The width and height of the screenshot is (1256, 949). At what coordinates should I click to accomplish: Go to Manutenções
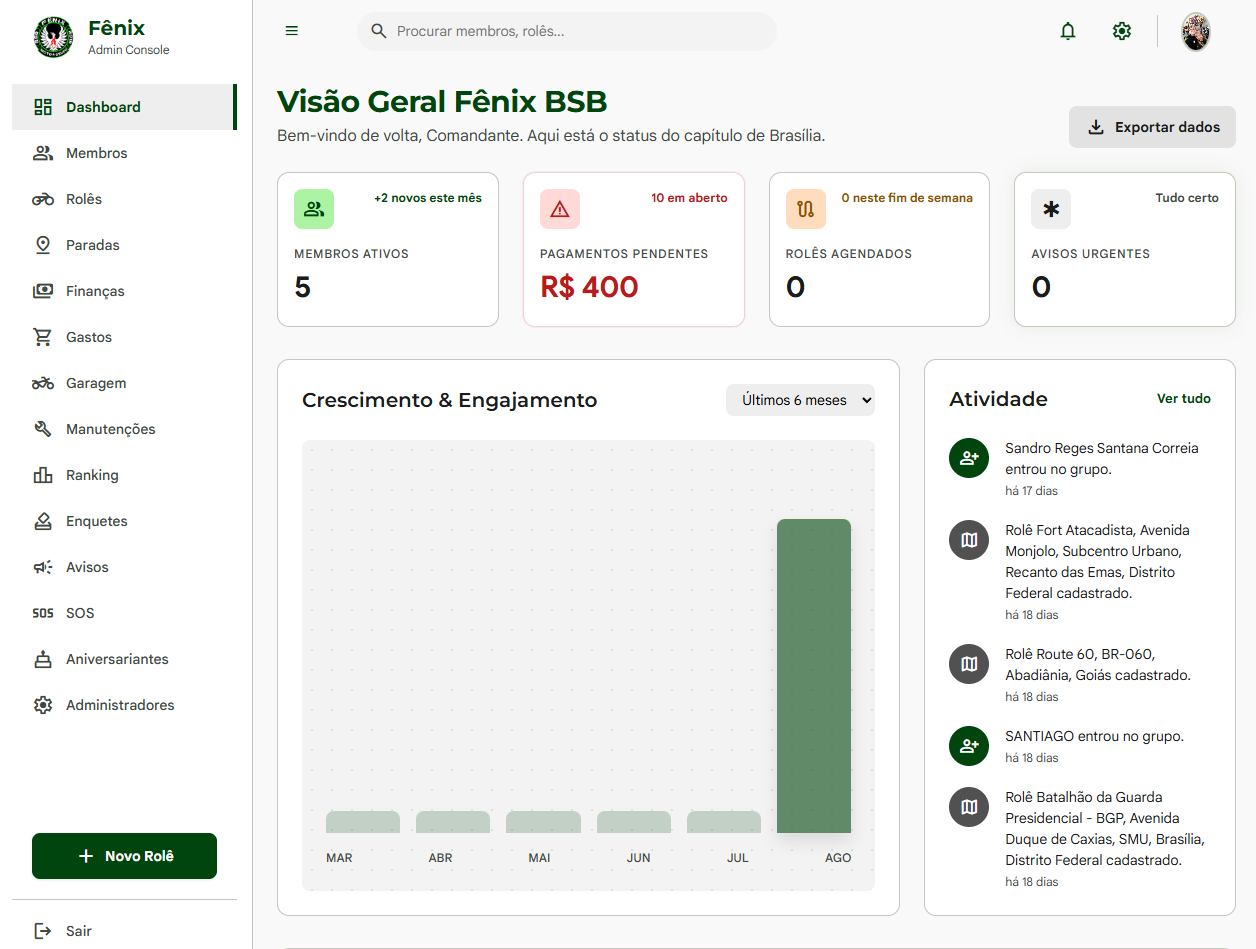coord(124,429)
